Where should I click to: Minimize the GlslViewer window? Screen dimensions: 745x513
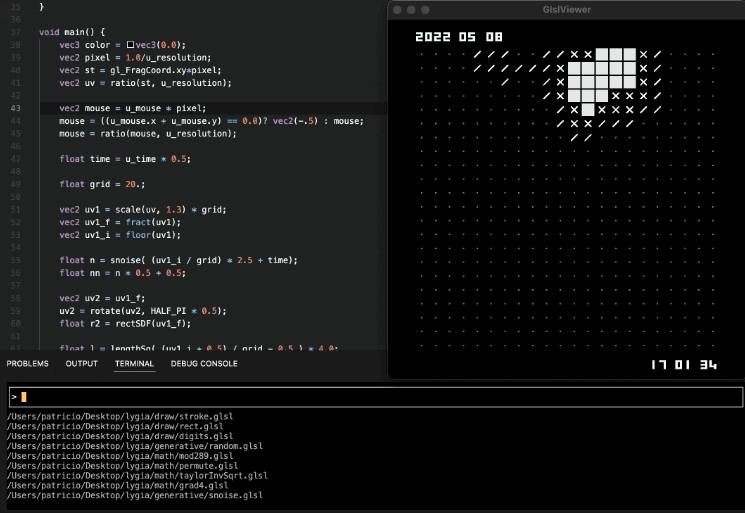(x=411, y=10)
